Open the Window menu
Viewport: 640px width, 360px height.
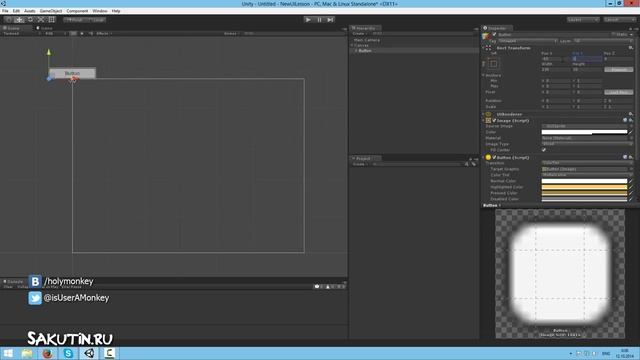[x=100, y=11]
